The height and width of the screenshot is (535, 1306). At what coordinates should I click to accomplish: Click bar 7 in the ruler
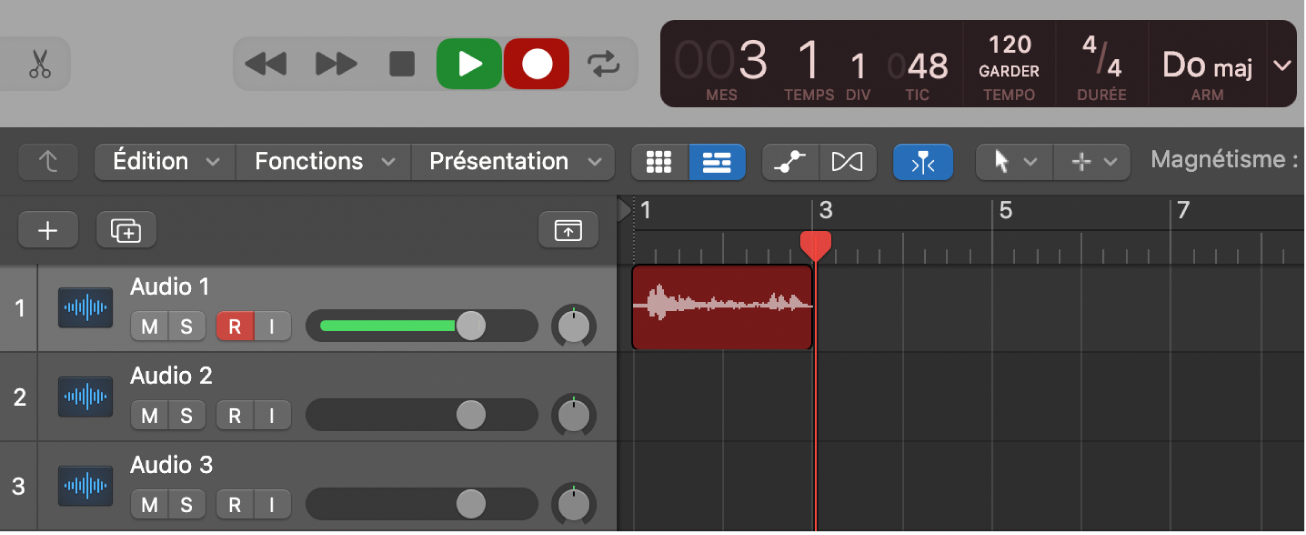click(x=1183, y=210)
